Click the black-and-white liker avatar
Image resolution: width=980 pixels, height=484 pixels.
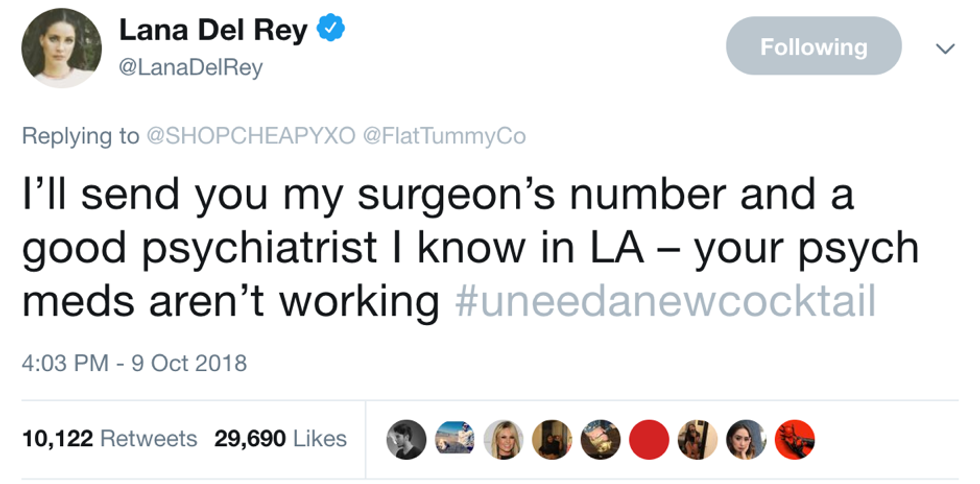(x=406, y=438)
